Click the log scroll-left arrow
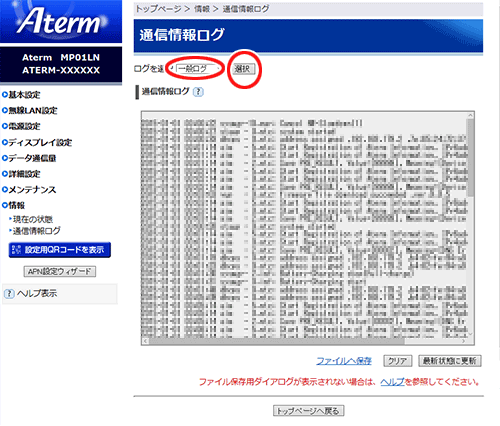 [x=145, y=341]
